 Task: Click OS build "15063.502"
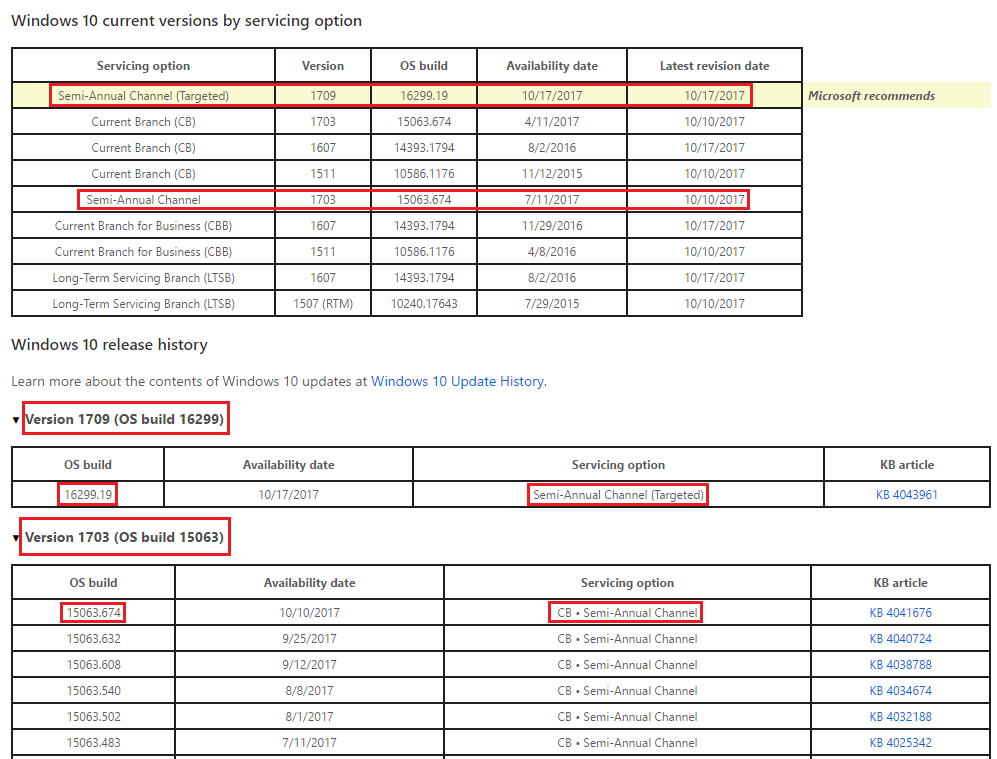93,717
